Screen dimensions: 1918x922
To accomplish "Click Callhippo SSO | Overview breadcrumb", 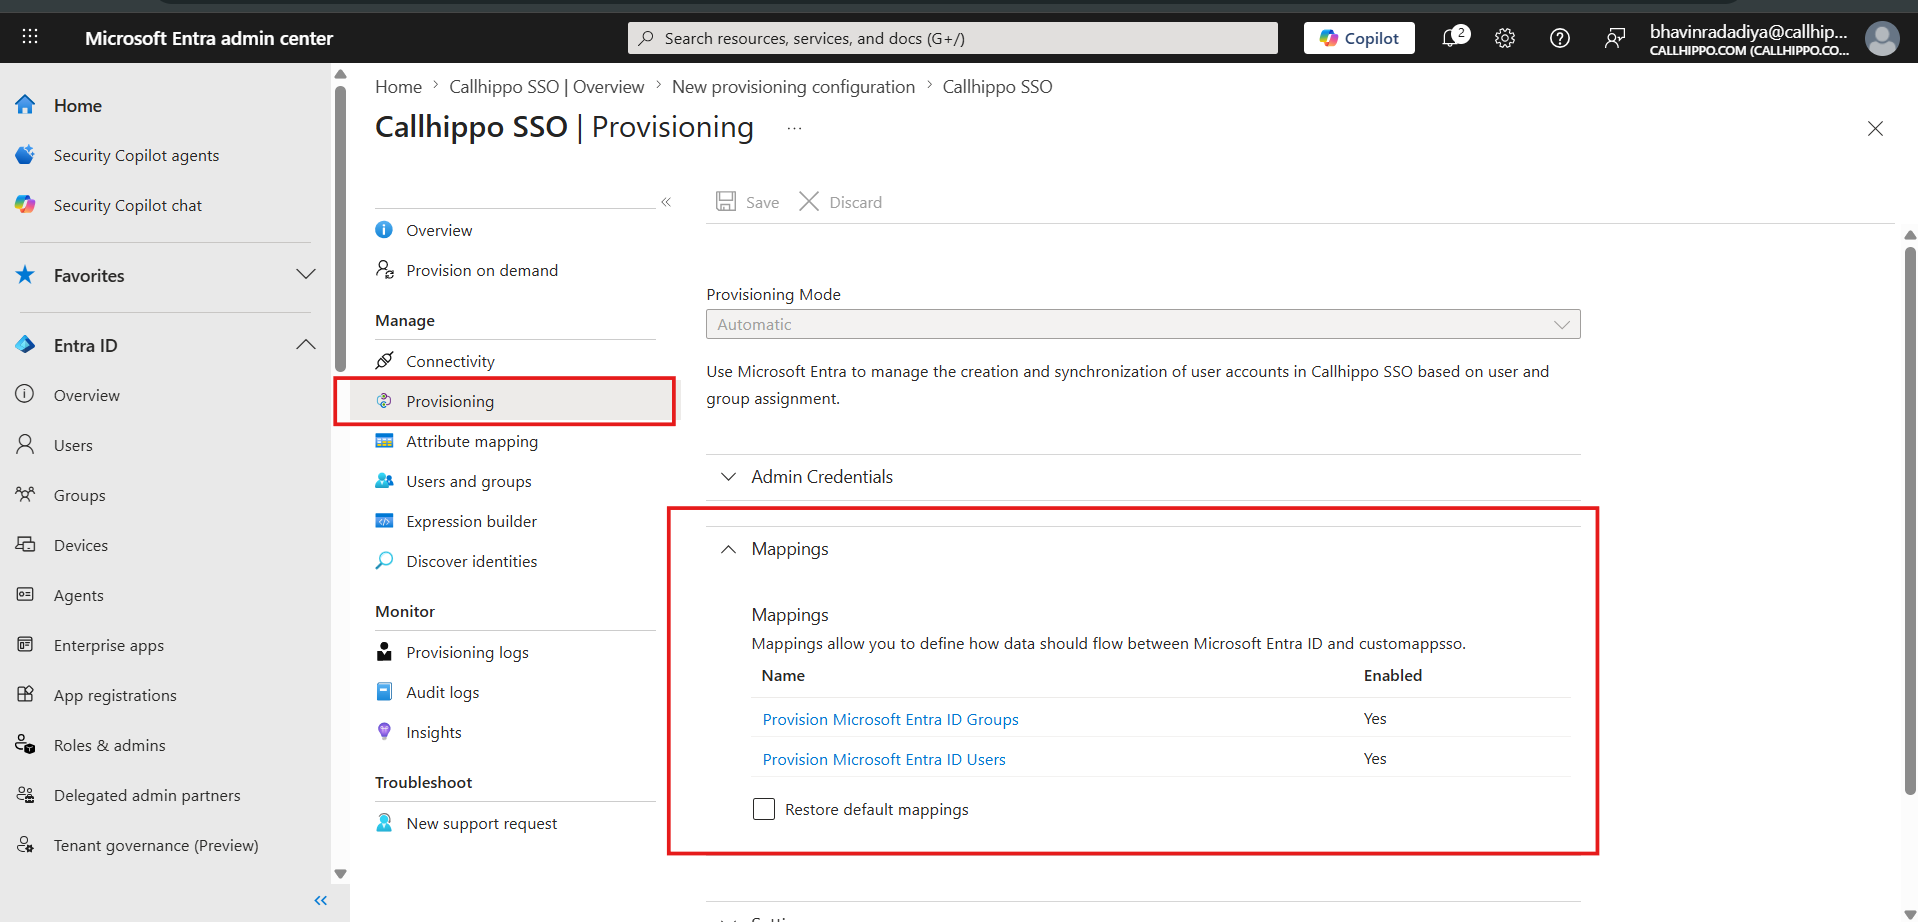I will (x=546, y=87).
